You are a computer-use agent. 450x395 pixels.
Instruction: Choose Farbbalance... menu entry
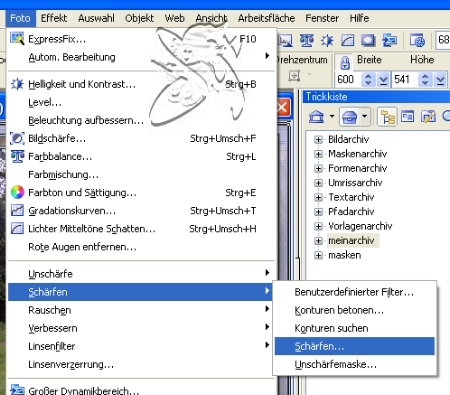[141, 156]
